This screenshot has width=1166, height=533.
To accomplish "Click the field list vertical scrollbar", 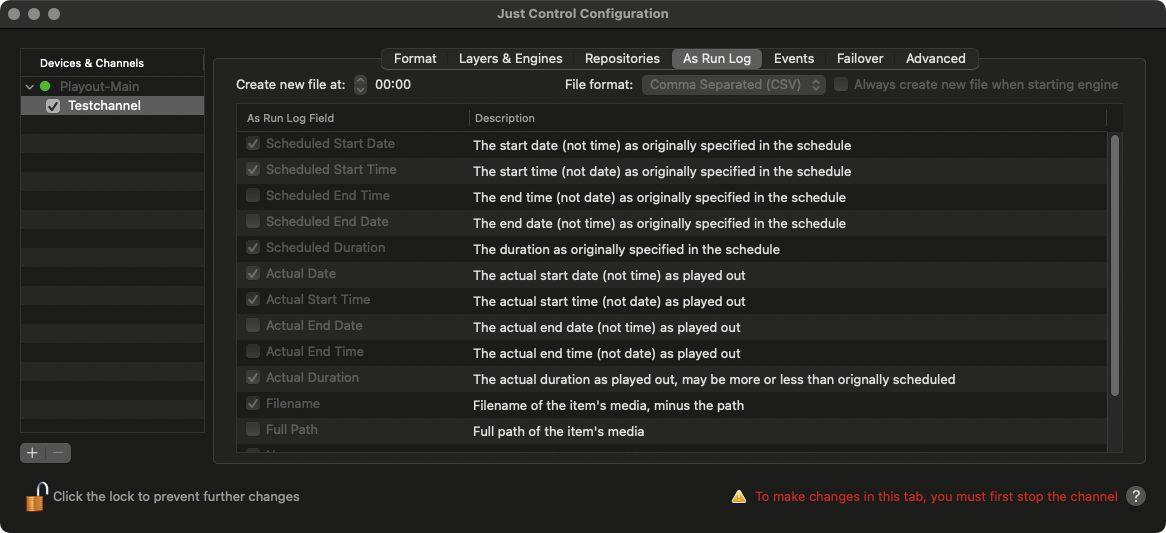I will click(x=1114, y=265).
